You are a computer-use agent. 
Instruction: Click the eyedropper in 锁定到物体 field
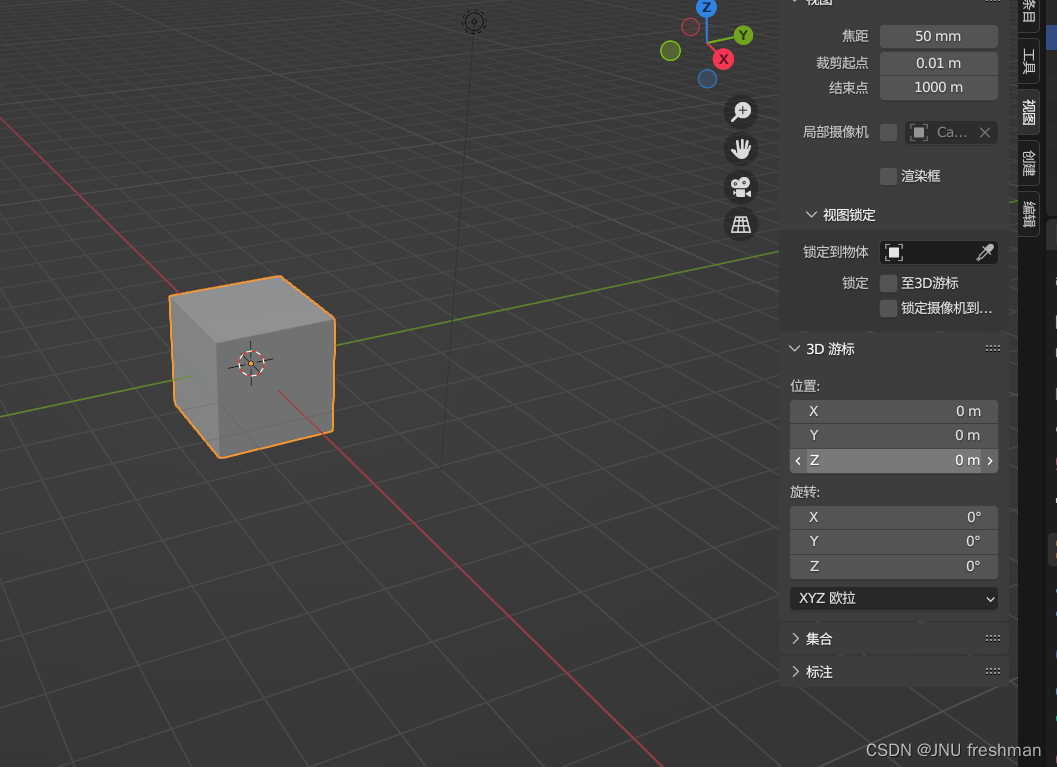point(984,252)
